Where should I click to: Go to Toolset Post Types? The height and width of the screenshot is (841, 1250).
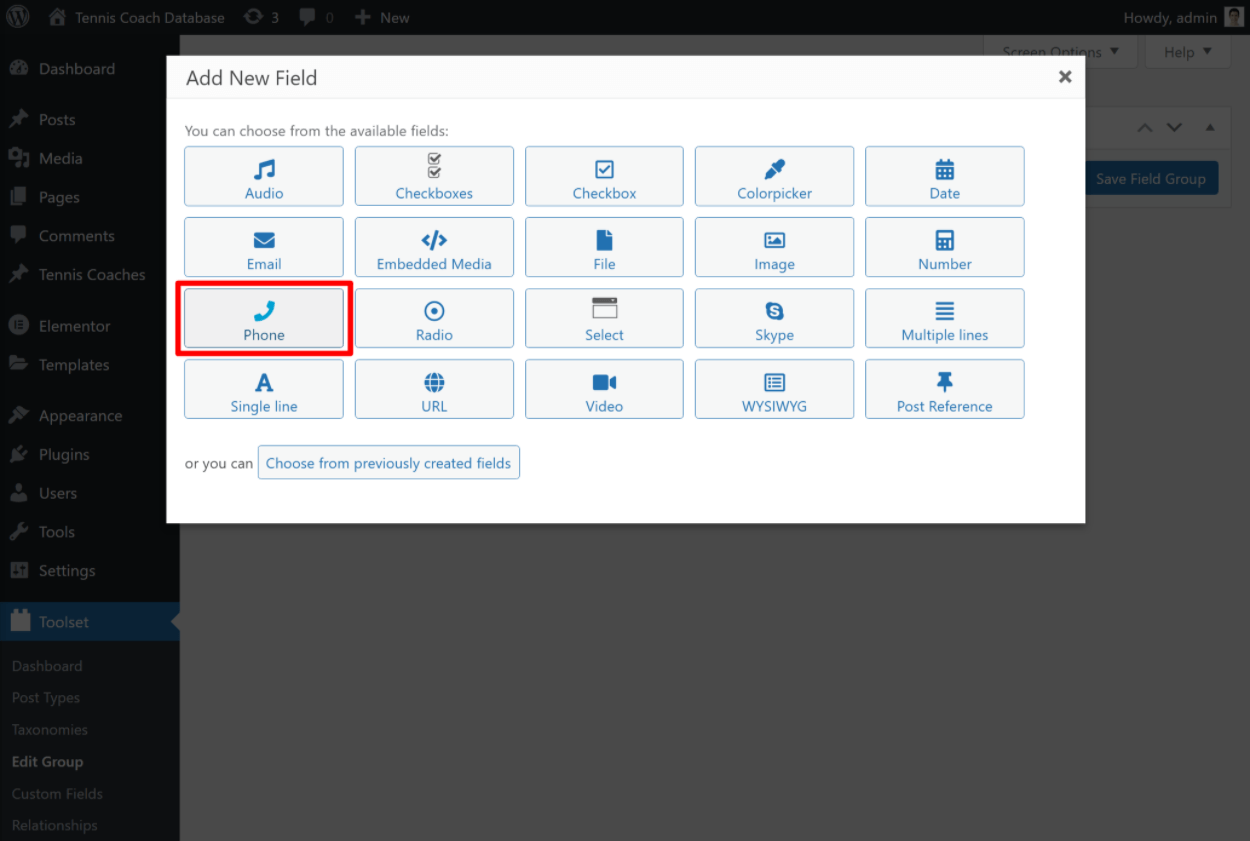46,698
